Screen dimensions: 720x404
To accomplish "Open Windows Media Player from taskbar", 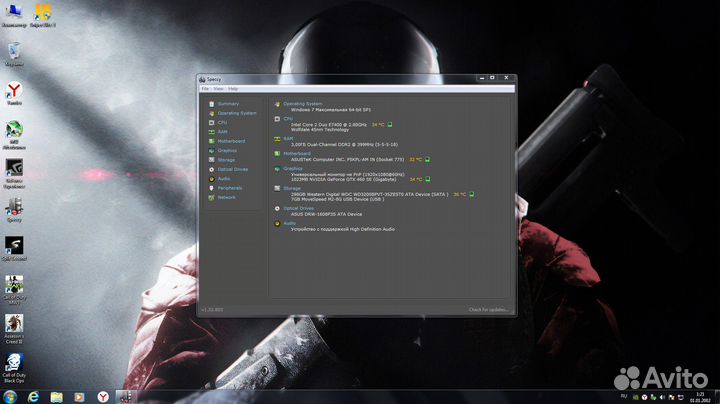I will [x=79, y=397].
